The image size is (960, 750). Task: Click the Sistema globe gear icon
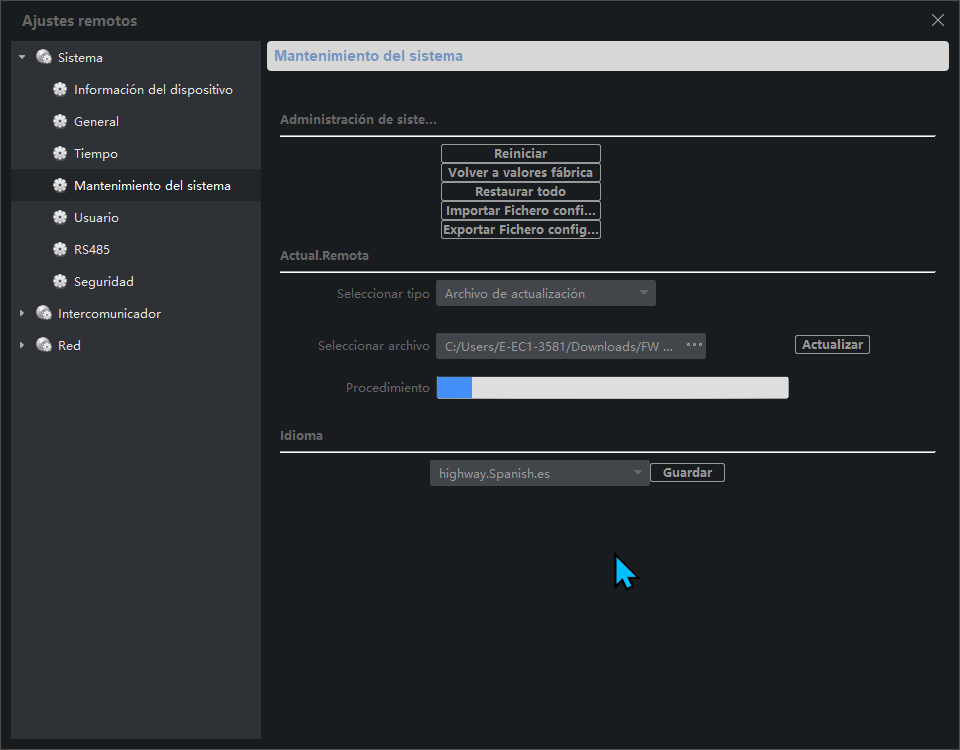(x=43, y=57)
